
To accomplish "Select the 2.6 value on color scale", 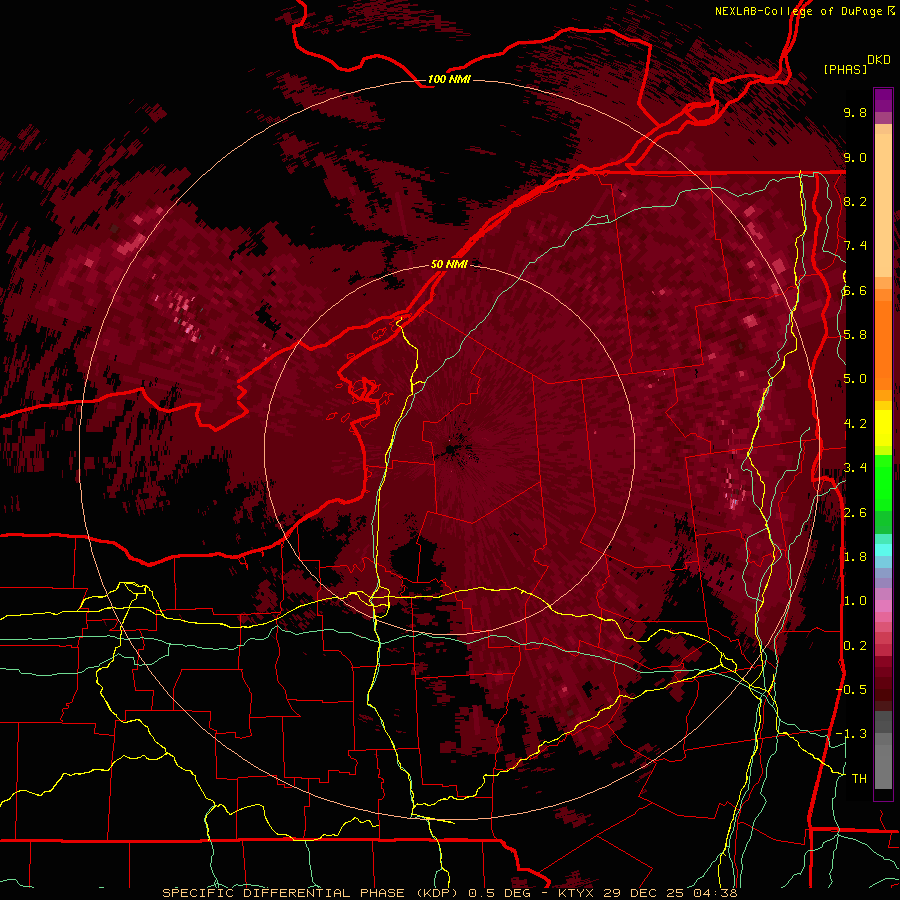I will pos(855,513).
